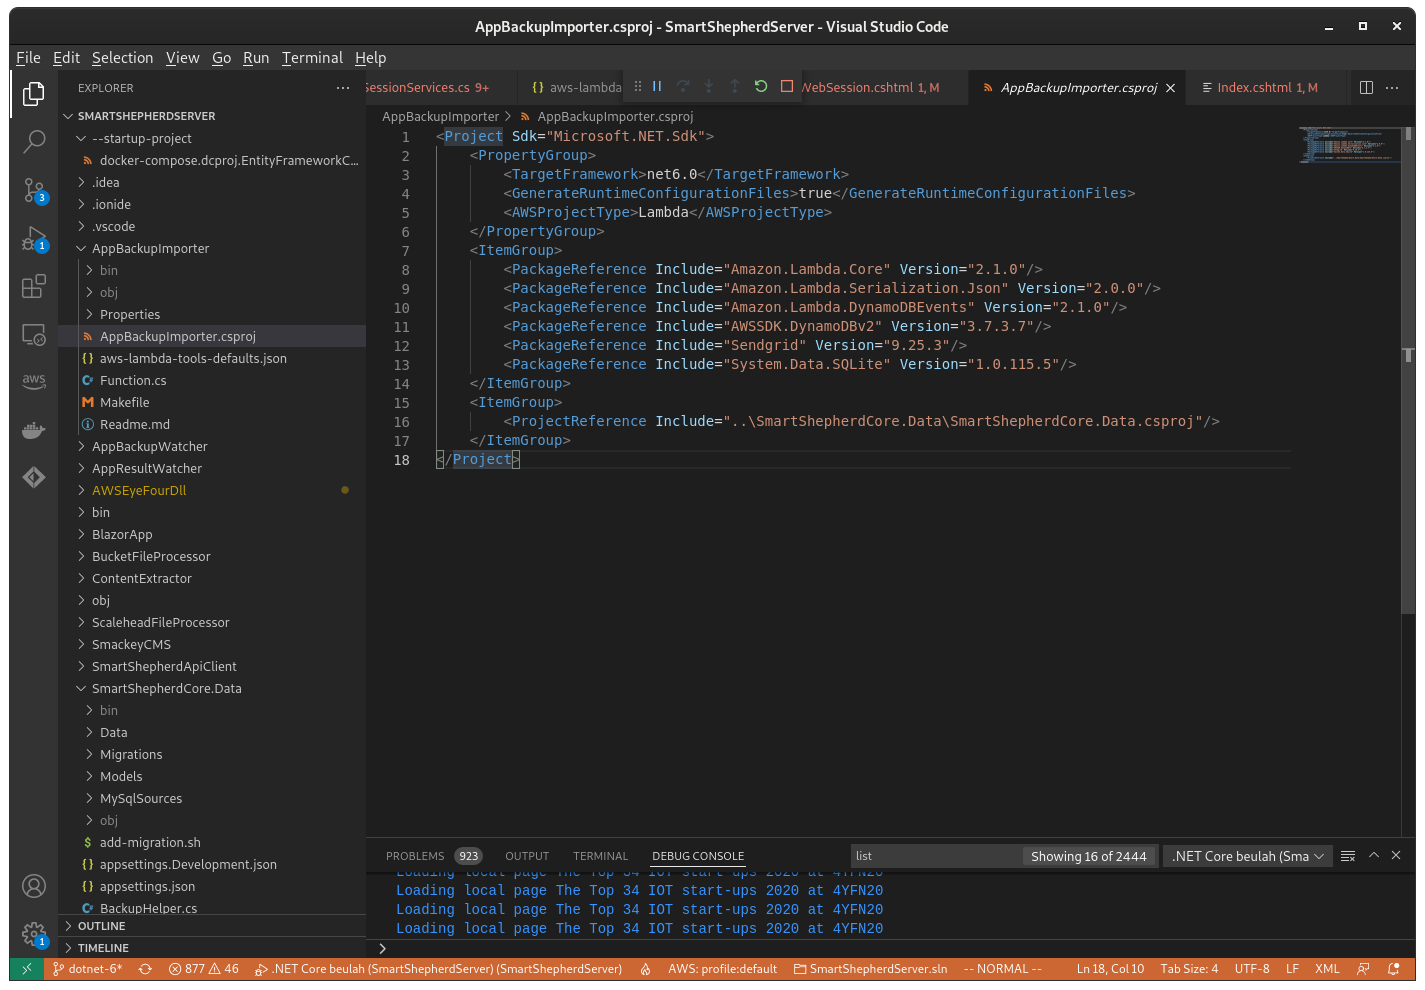Open editor More Actions ellipsis menu
This screenshot has height=990, width=1425.
pyautogui.click(x=1392, y=88)
